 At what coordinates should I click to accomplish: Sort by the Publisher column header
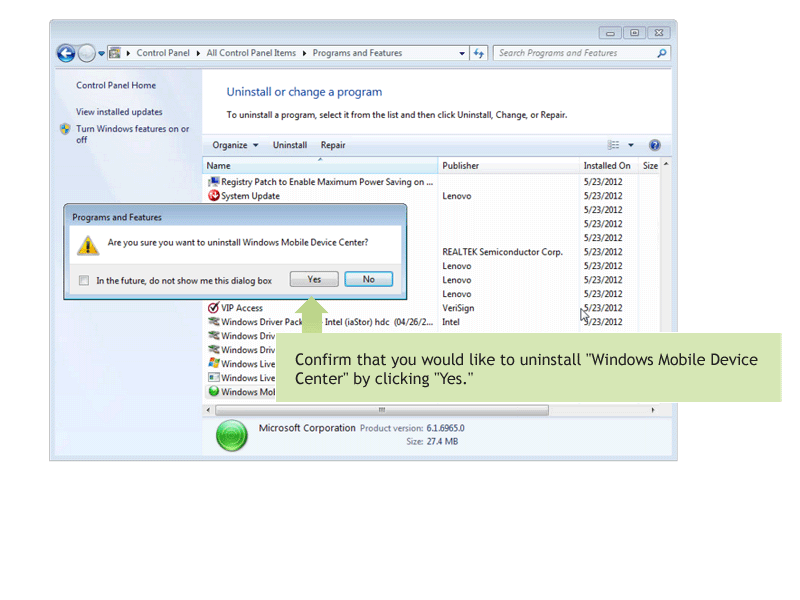tap(508, 165)
